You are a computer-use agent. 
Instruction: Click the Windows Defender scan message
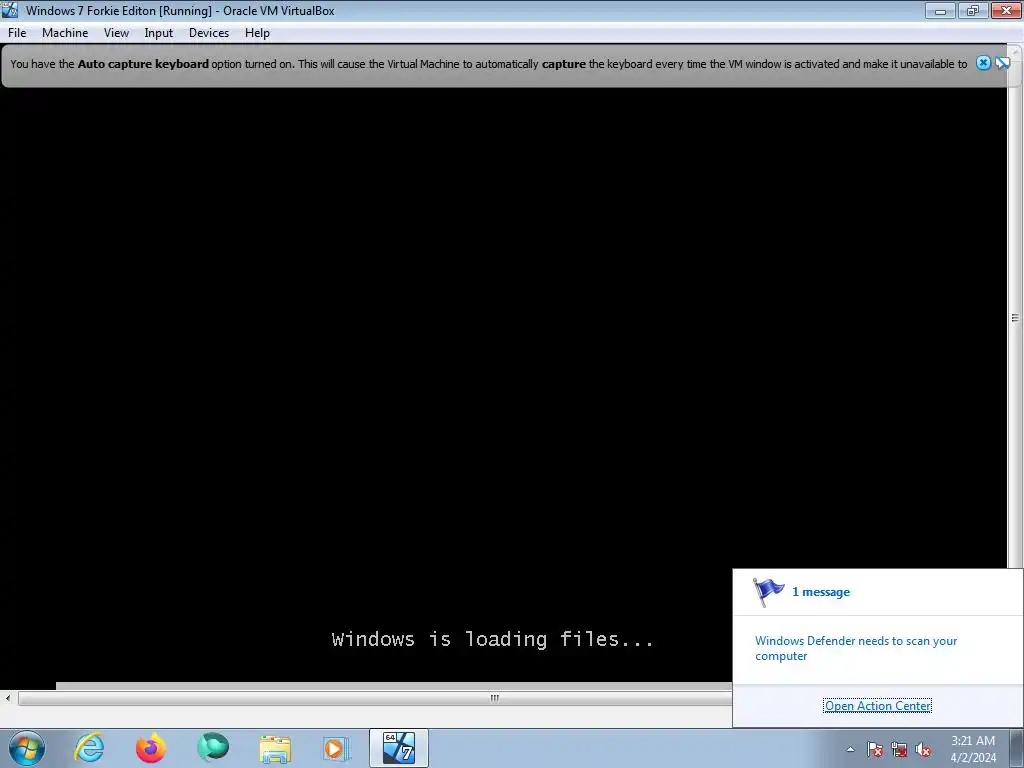click(x=856, y=648)
